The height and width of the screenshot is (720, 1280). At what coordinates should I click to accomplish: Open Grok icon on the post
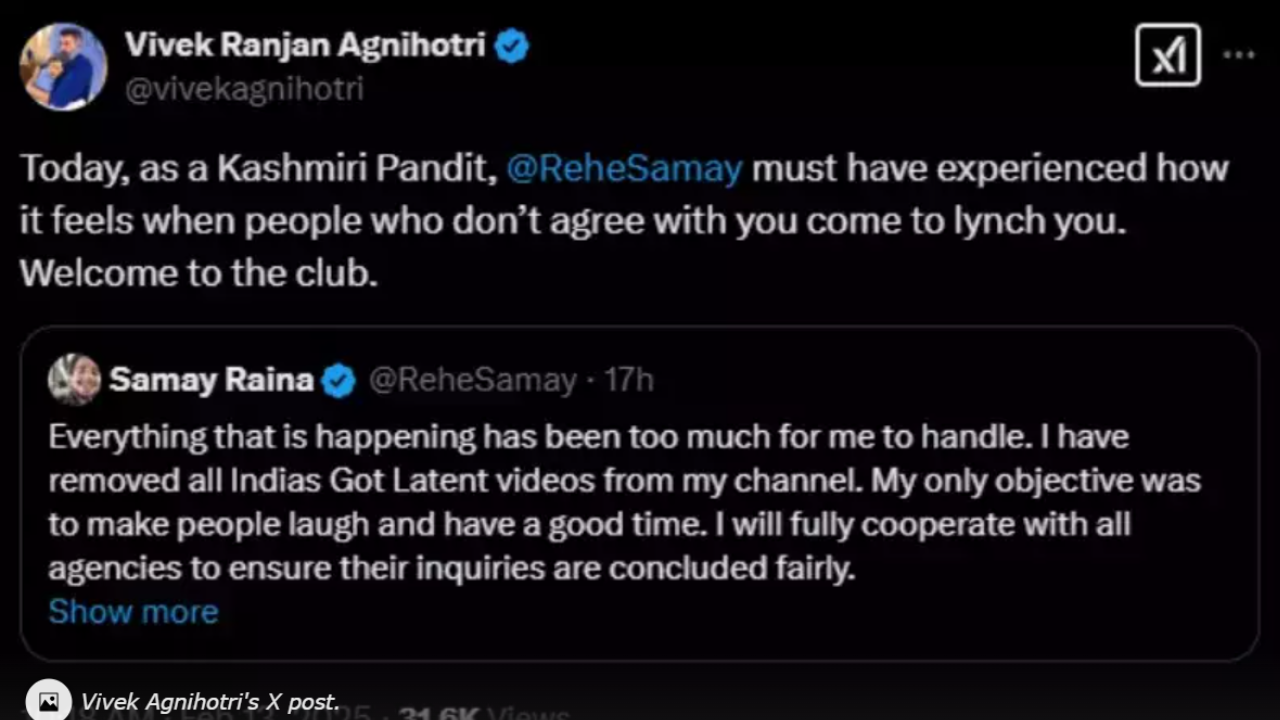tap(1167, 54)
